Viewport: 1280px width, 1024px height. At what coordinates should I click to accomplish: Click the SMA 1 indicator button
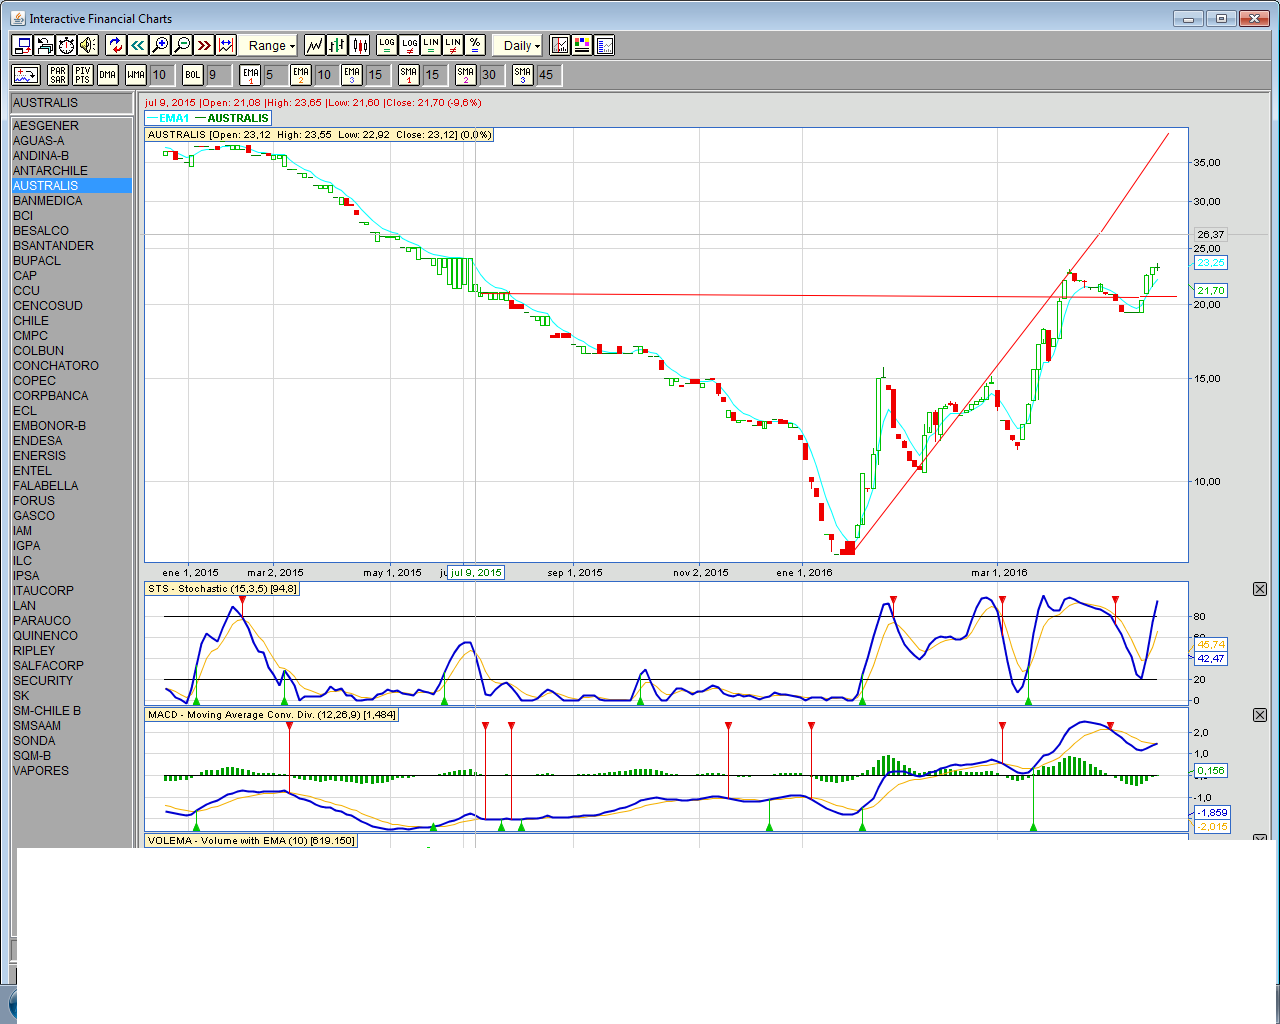408,75
